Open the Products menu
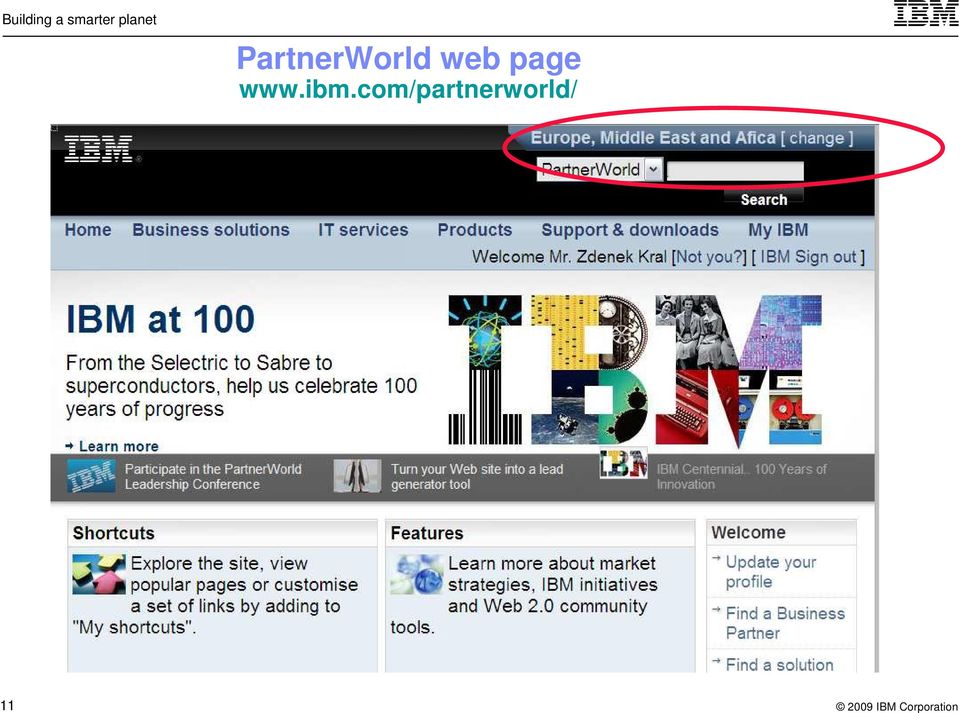Image resolution: width=960 pixels, height=713 pixels. 474,230
